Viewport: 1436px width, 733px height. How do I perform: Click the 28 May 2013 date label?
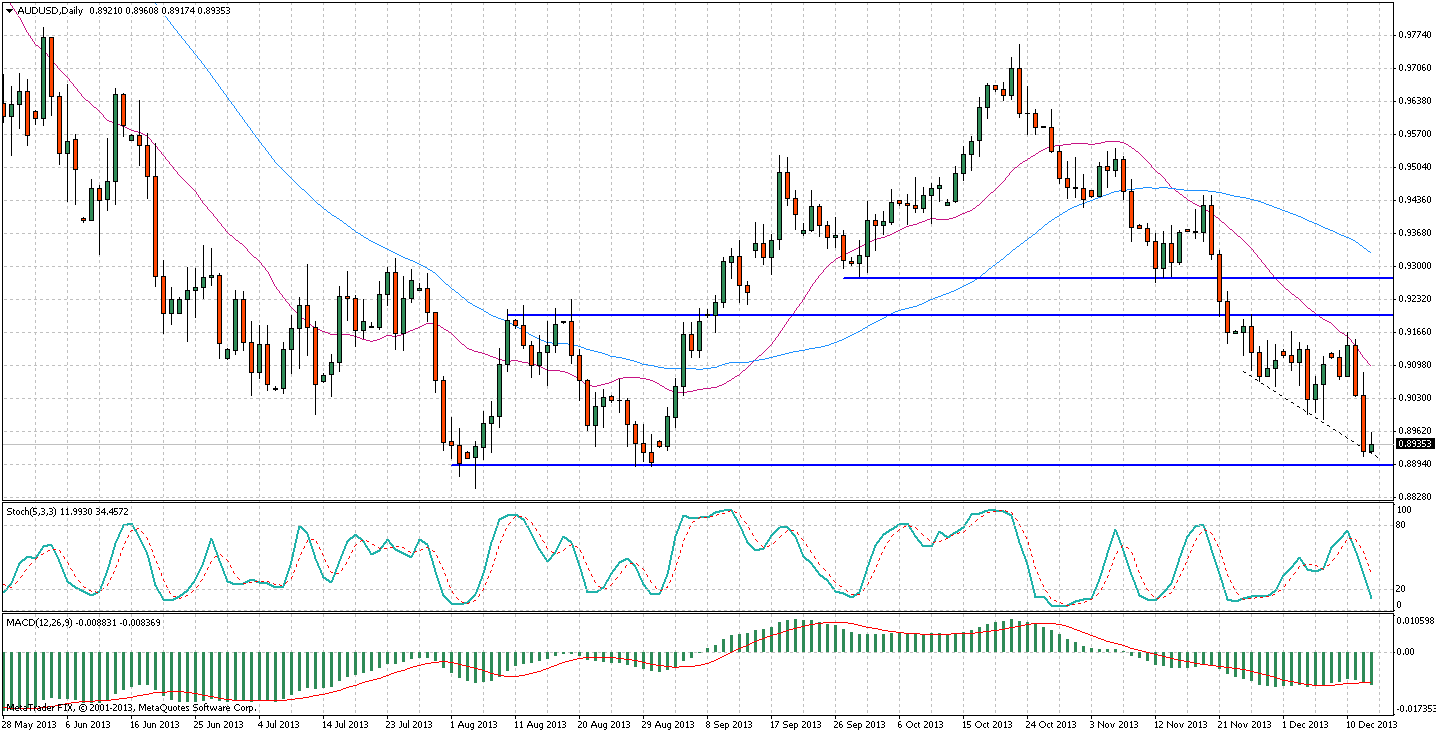(30, 723)
